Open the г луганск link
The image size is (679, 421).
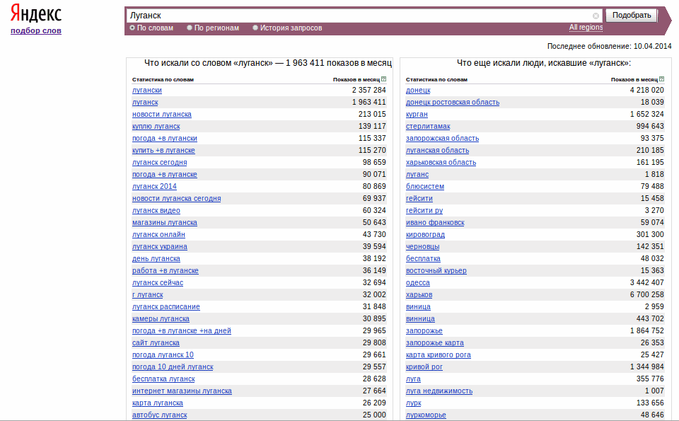coord(148,295)
